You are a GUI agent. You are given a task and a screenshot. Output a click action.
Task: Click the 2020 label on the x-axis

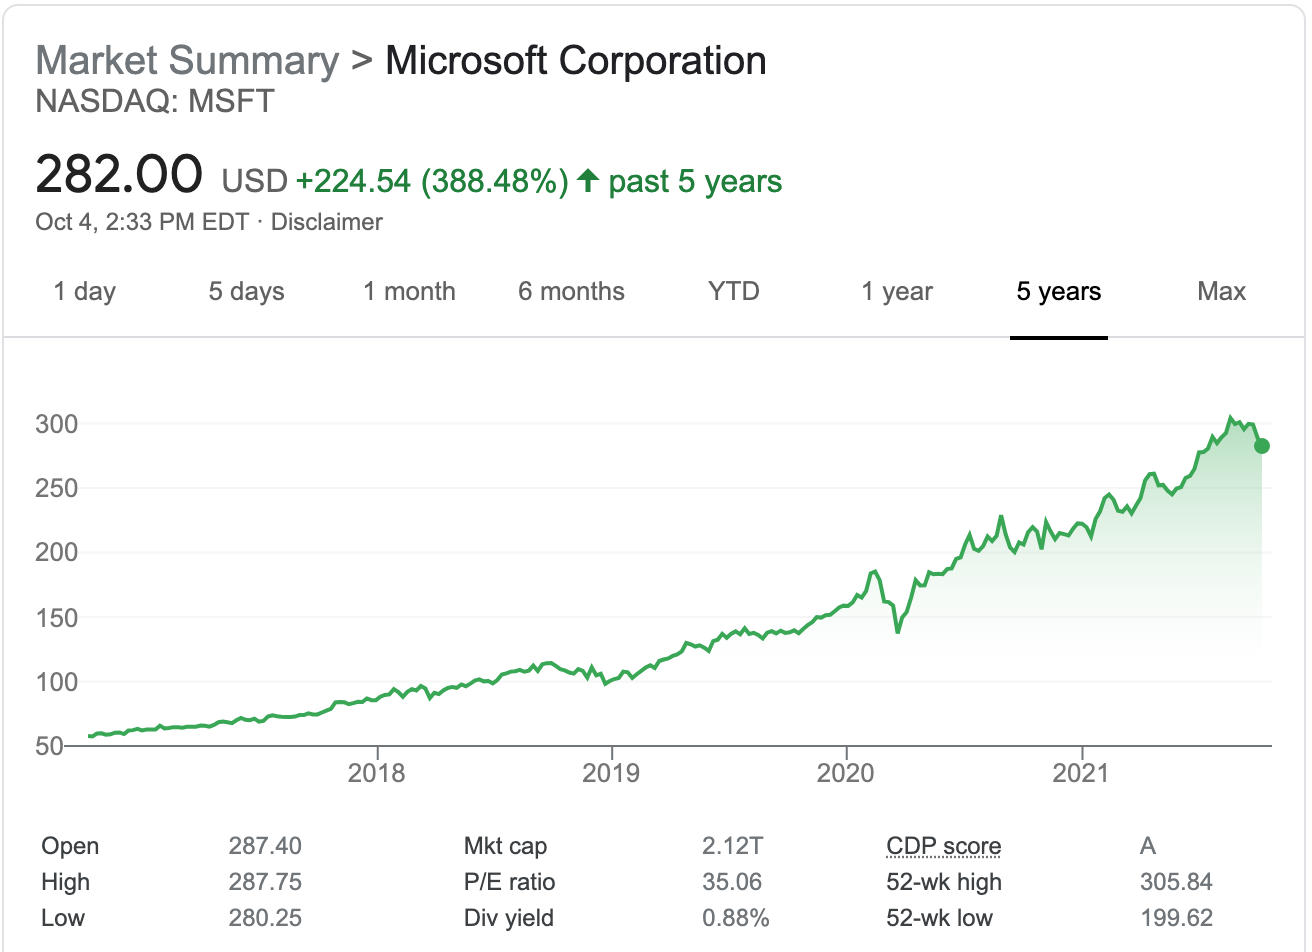point(846,773)
